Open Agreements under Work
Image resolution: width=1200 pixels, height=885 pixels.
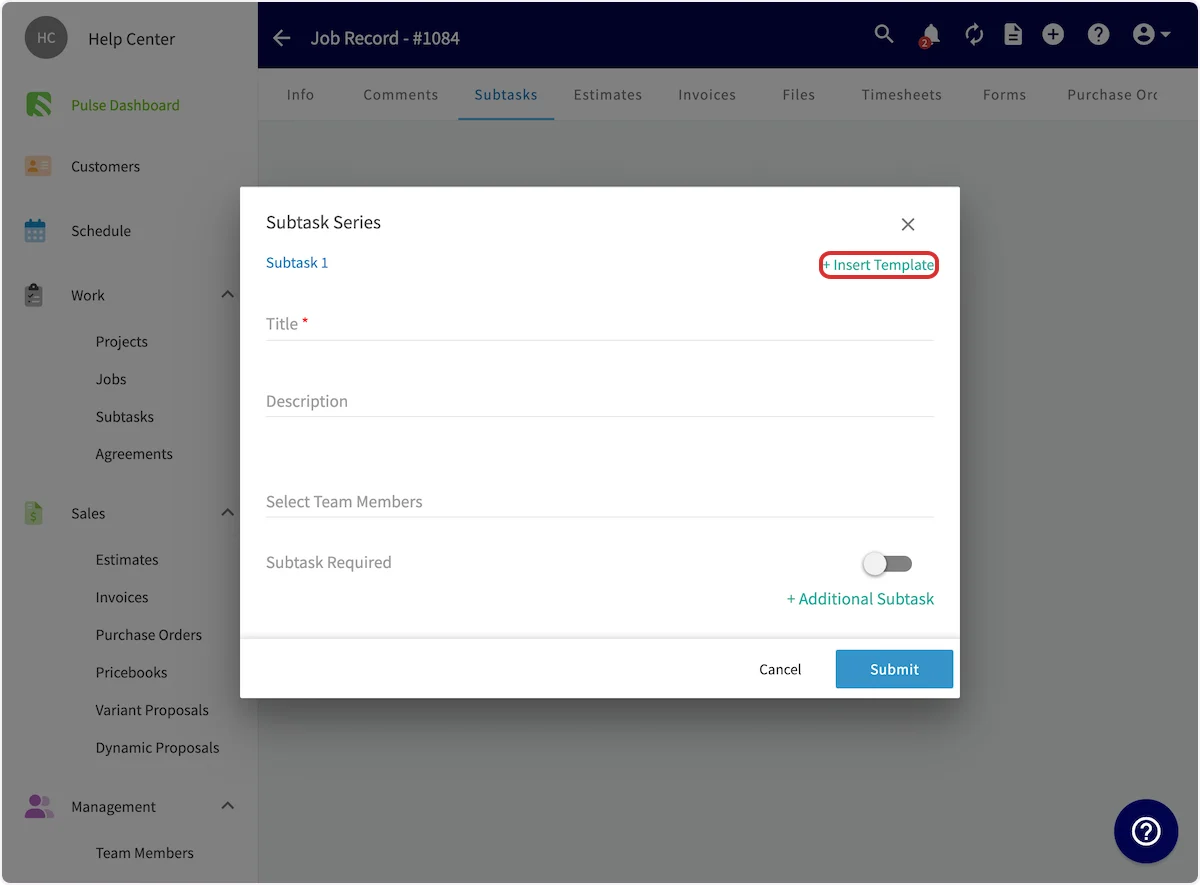134,454
